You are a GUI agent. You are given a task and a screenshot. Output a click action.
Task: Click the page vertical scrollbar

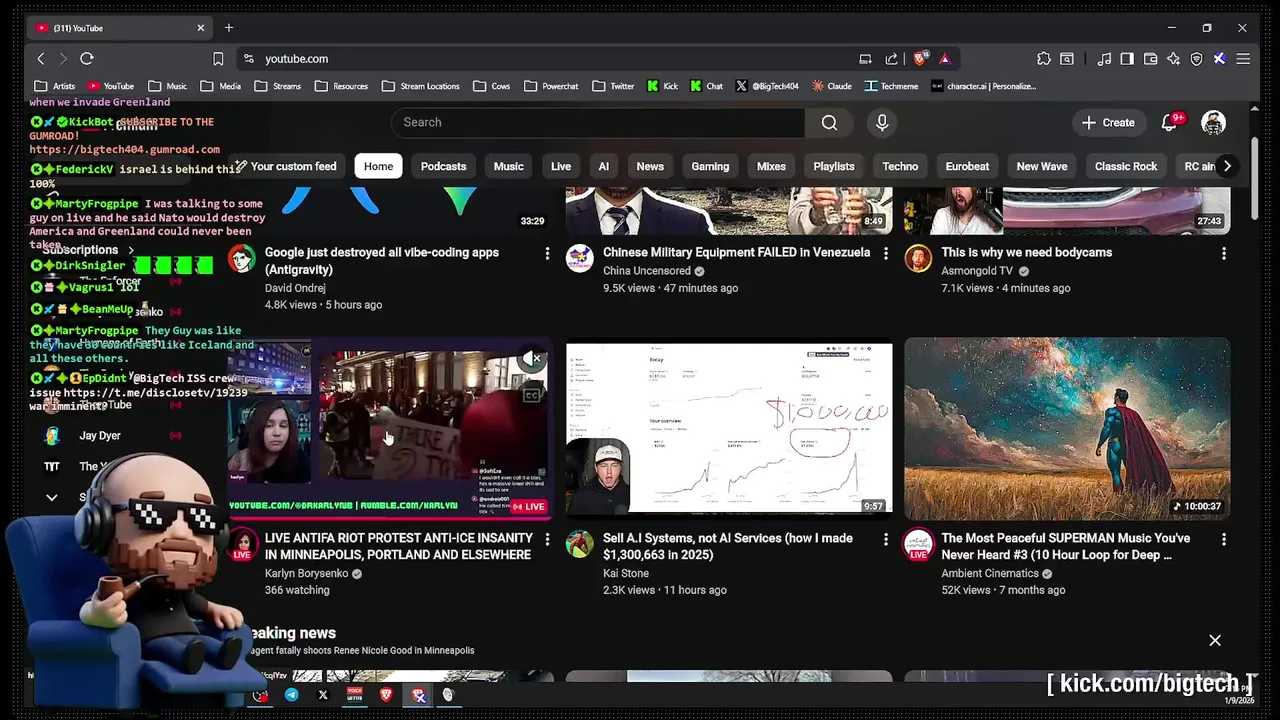pos(1255,180)
